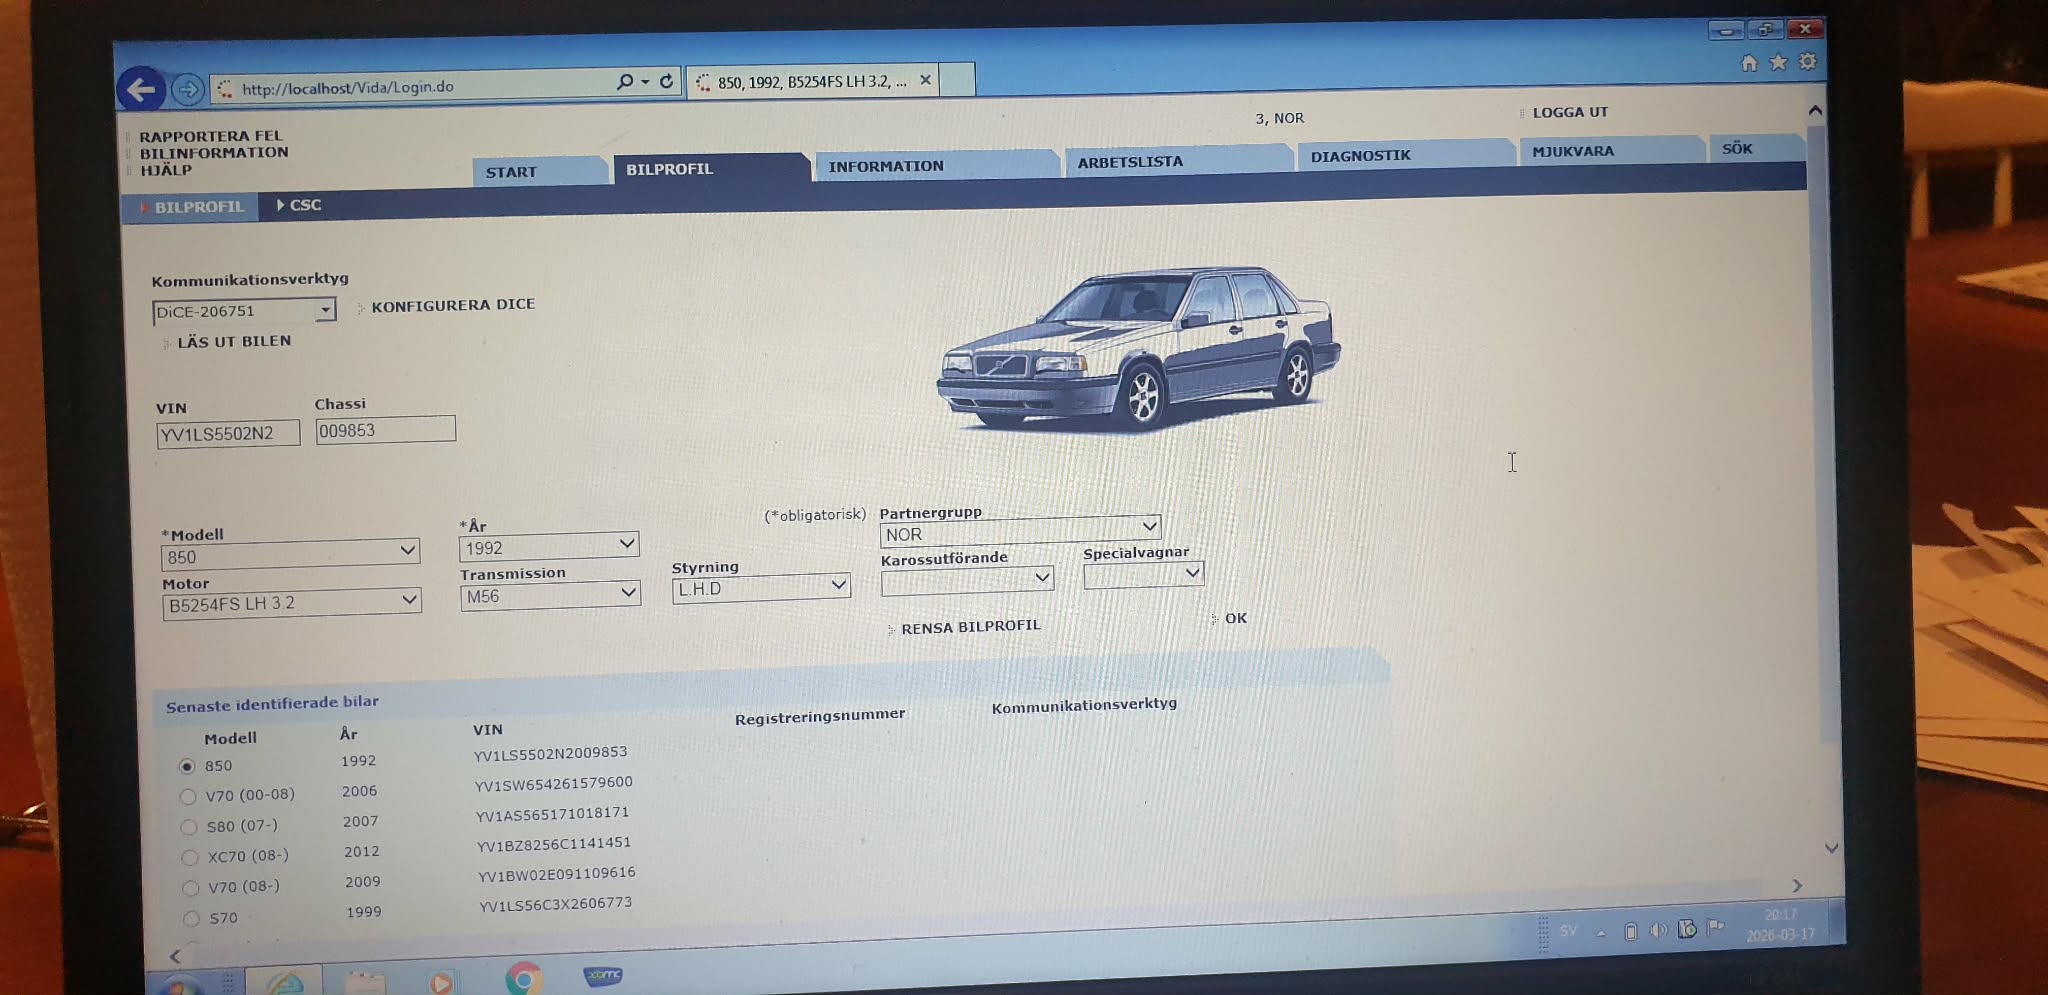
Task: Launch Google Chrome from the taskbar
Action: (x=523, y=978)
